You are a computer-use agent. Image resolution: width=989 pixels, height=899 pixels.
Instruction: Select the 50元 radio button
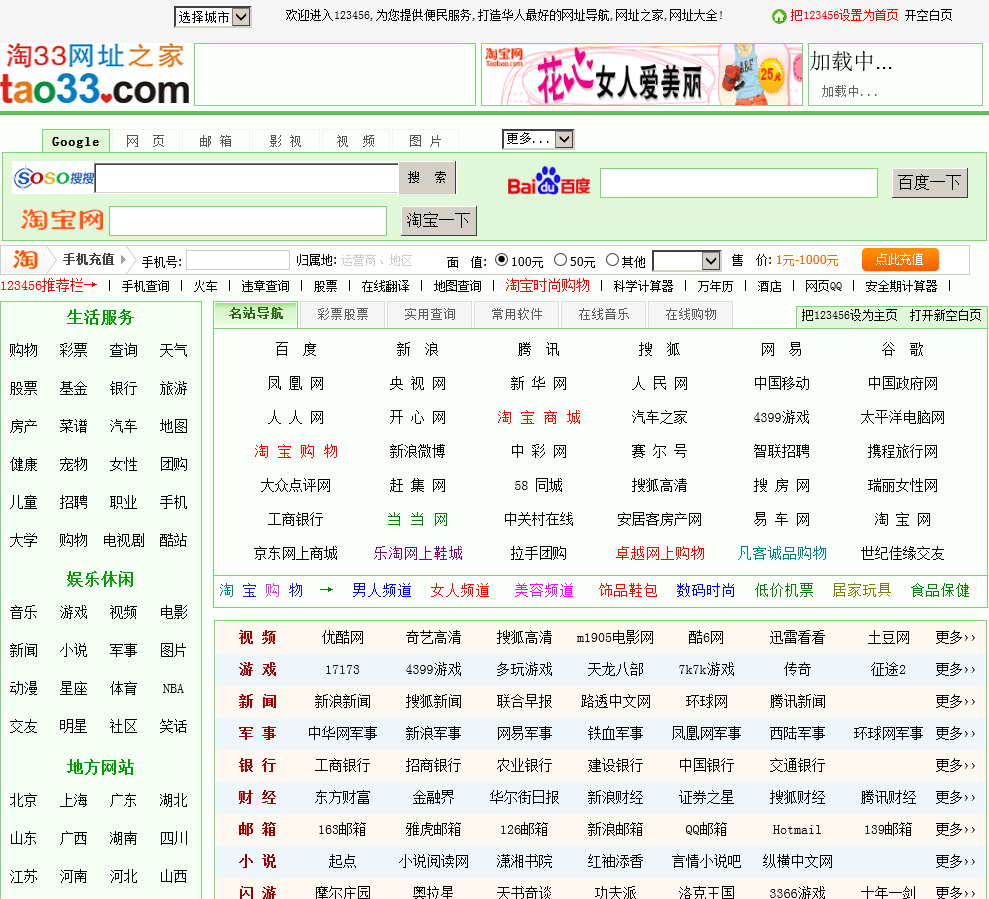click(x=560, y=260)
